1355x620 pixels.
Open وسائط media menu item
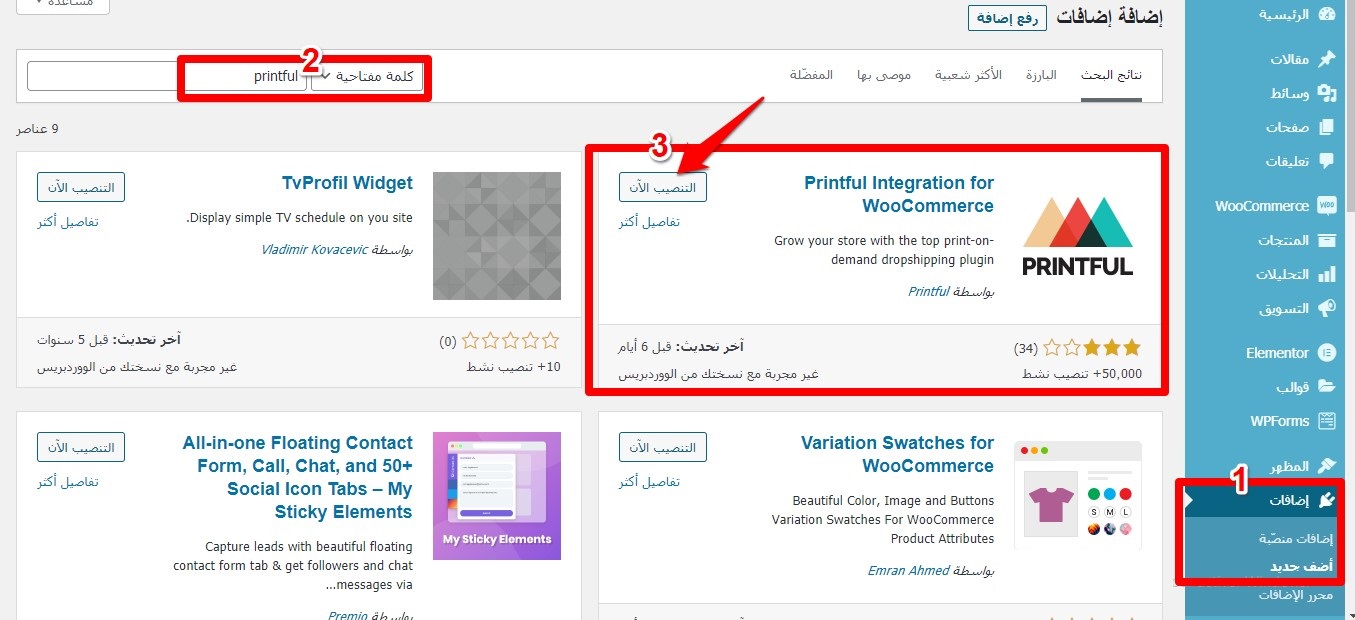(1290, 93)
